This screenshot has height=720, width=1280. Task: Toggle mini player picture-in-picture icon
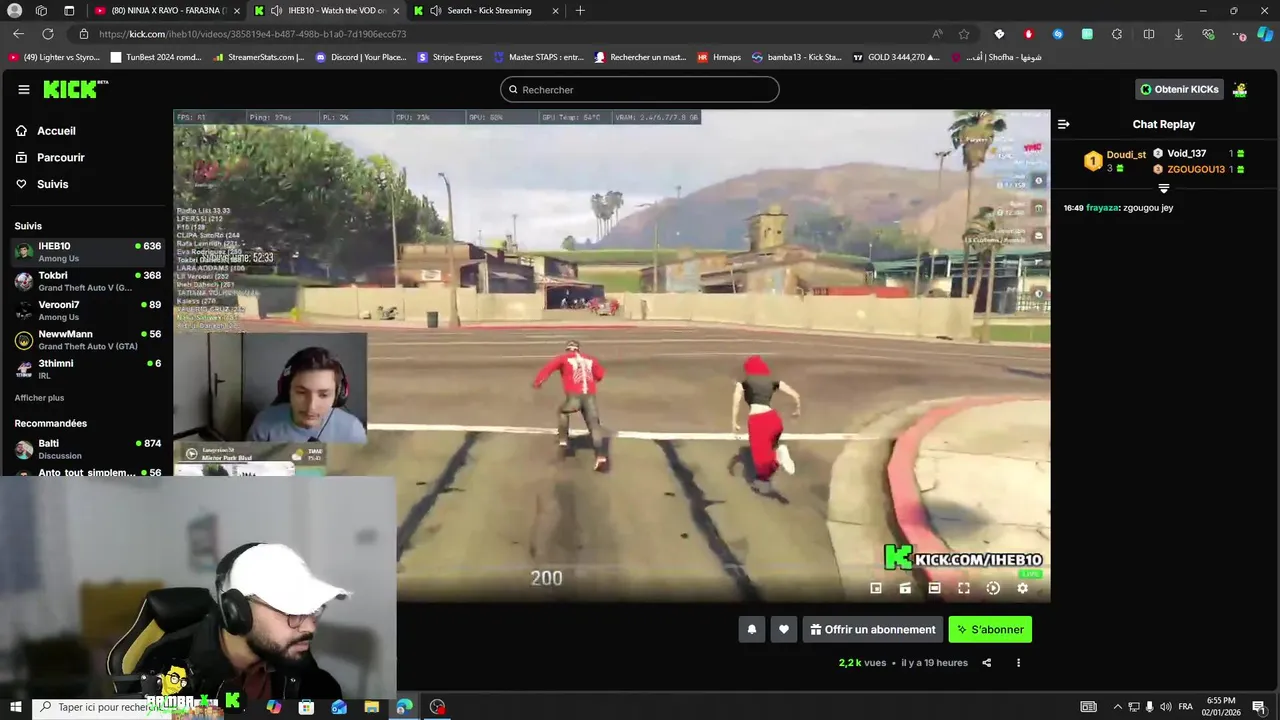coord(876,588)
